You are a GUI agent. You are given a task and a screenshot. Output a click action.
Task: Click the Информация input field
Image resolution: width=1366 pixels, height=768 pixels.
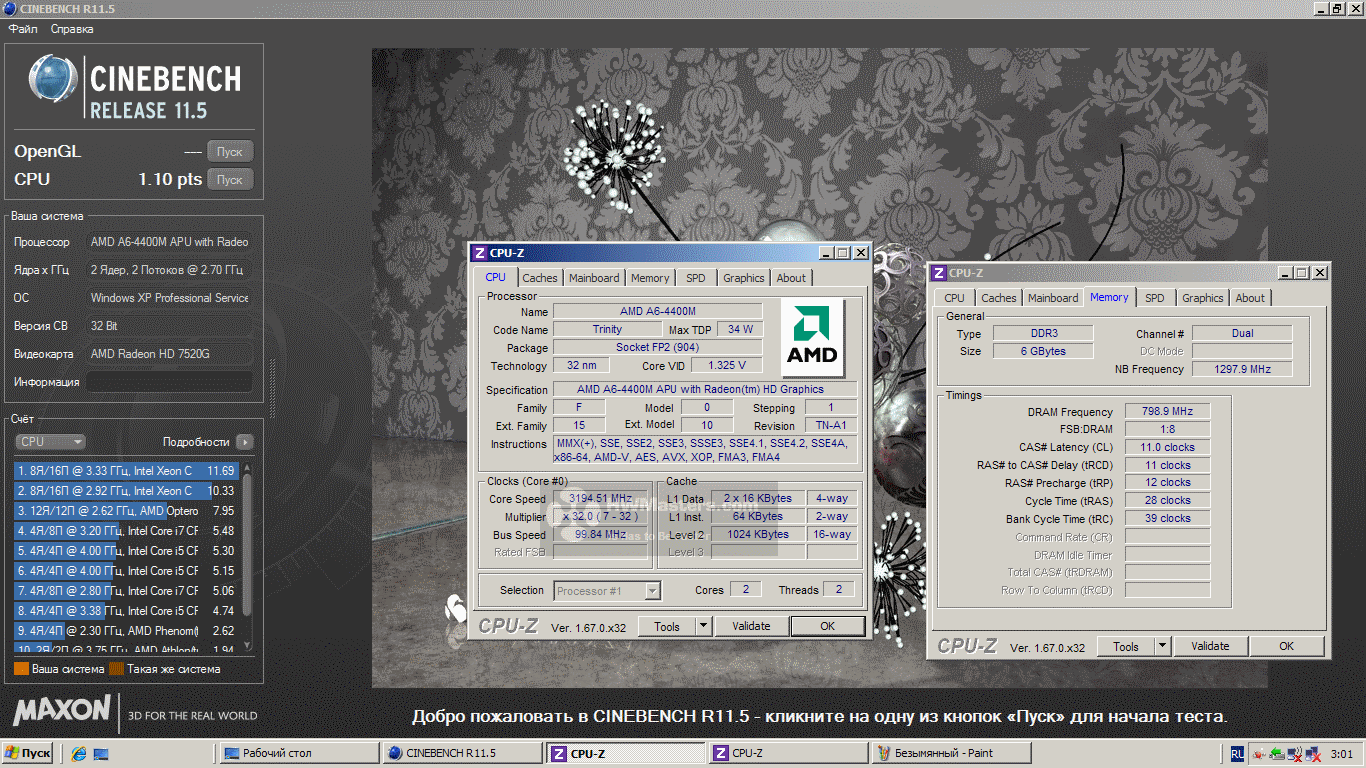coord(169,382)
